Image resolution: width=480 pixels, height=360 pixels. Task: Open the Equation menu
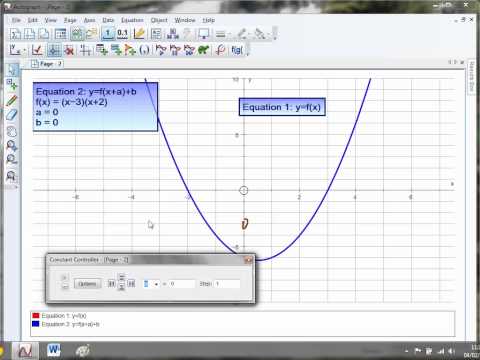point(132,20)
